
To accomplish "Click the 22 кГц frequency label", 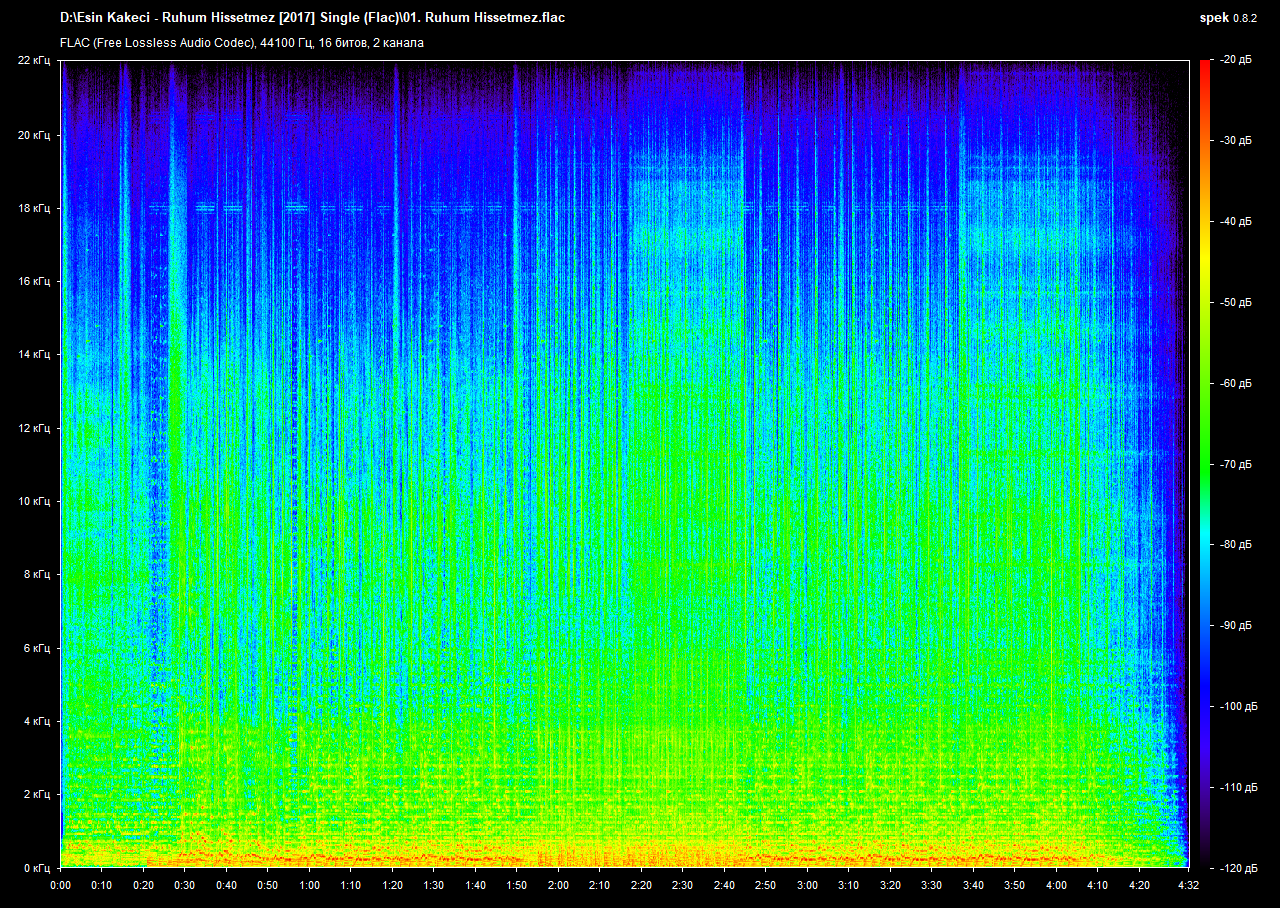I will [34, 61].
